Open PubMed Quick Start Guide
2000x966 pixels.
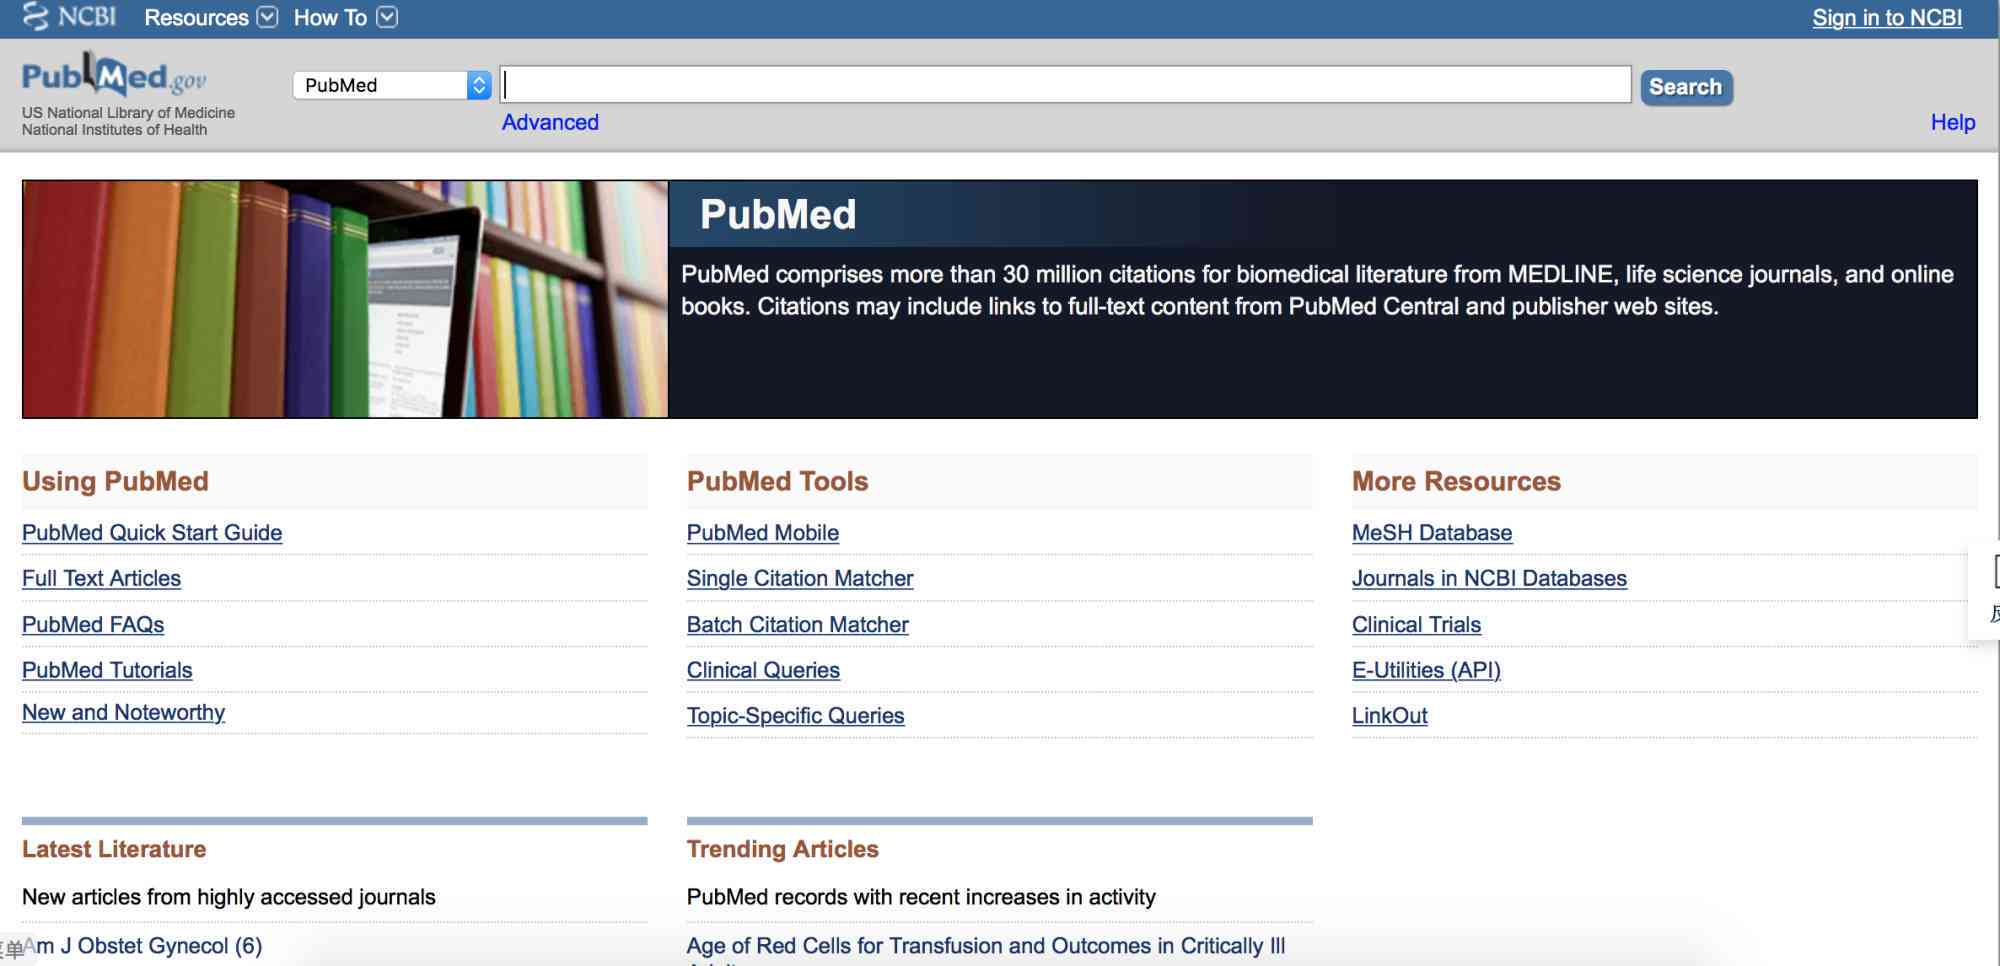click(152, 533)
